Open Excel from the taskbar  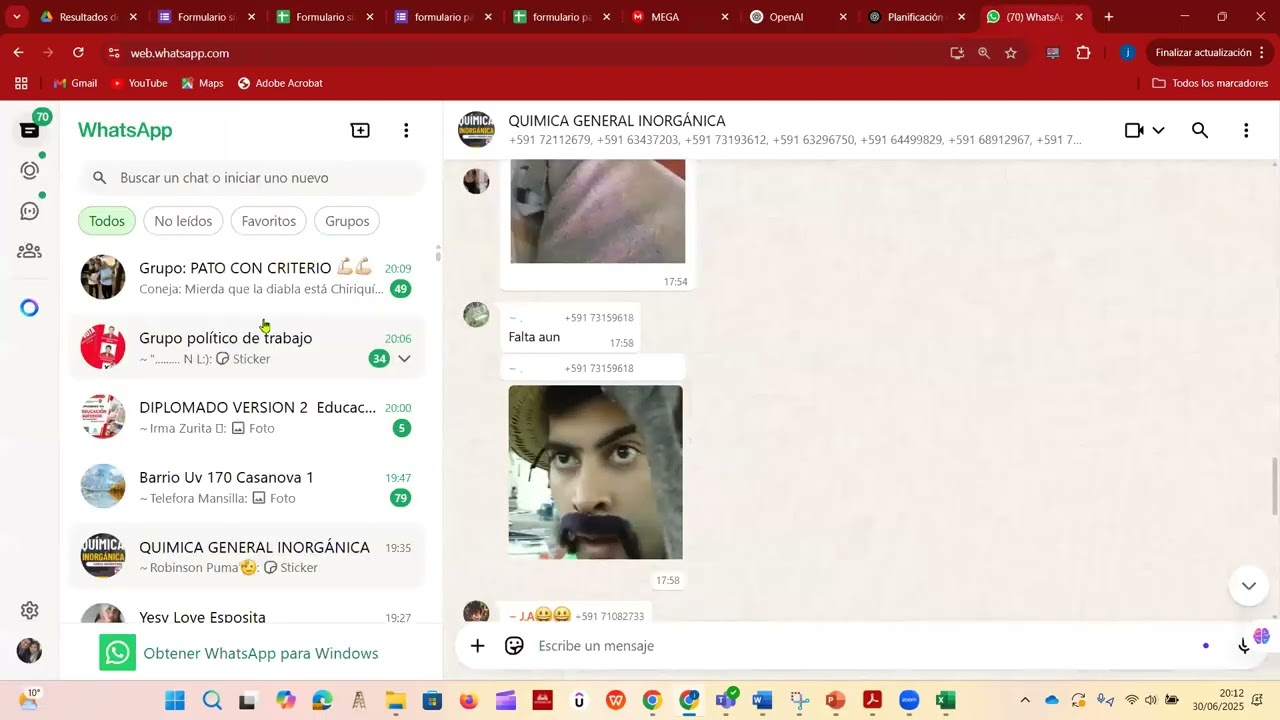[x=945, y=700]
